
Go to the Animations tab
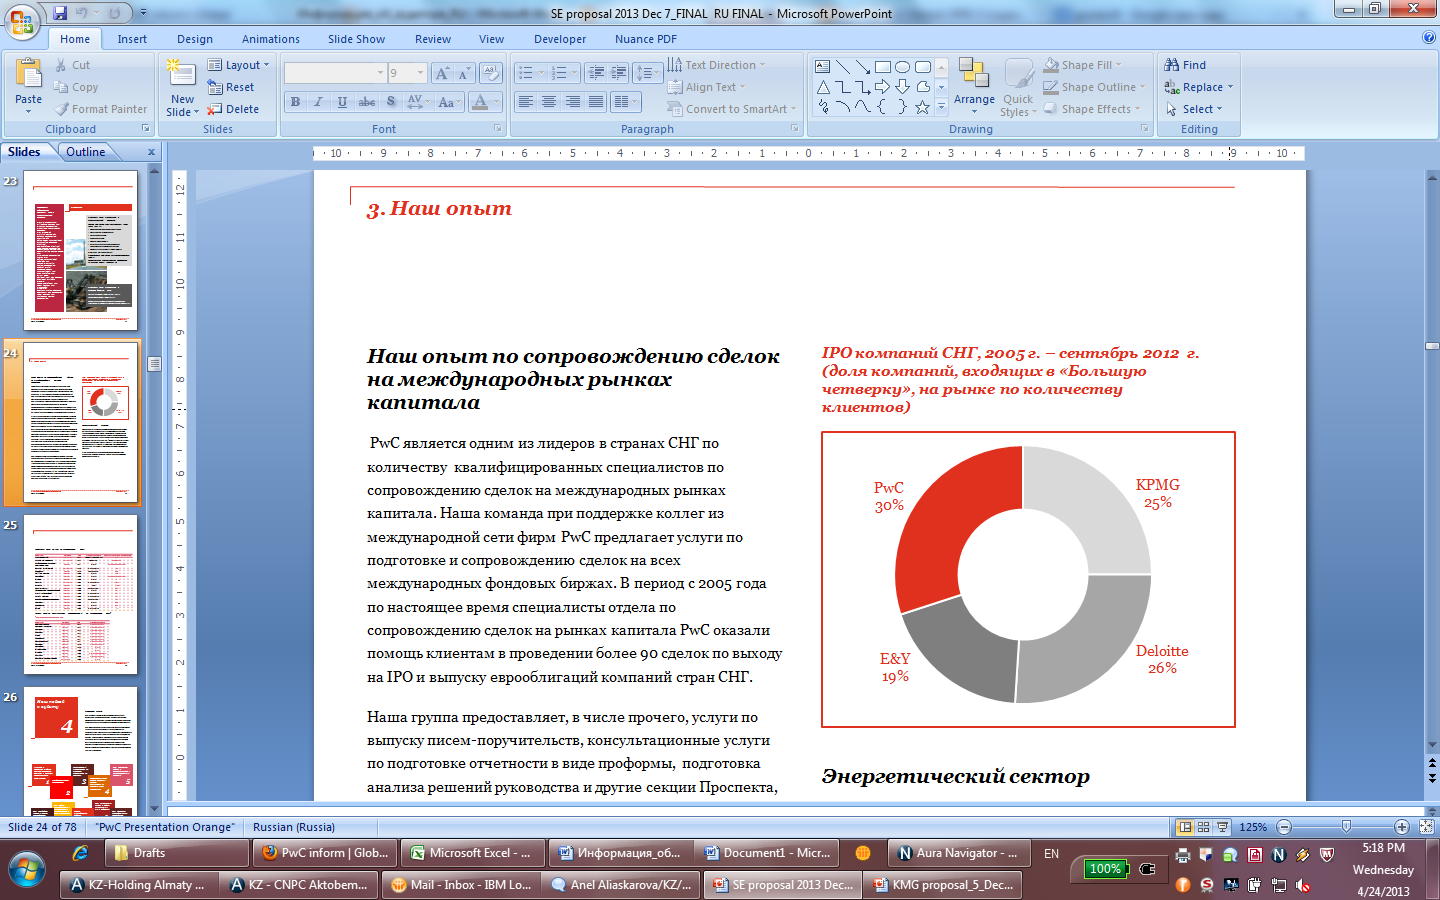coord(271,39)
